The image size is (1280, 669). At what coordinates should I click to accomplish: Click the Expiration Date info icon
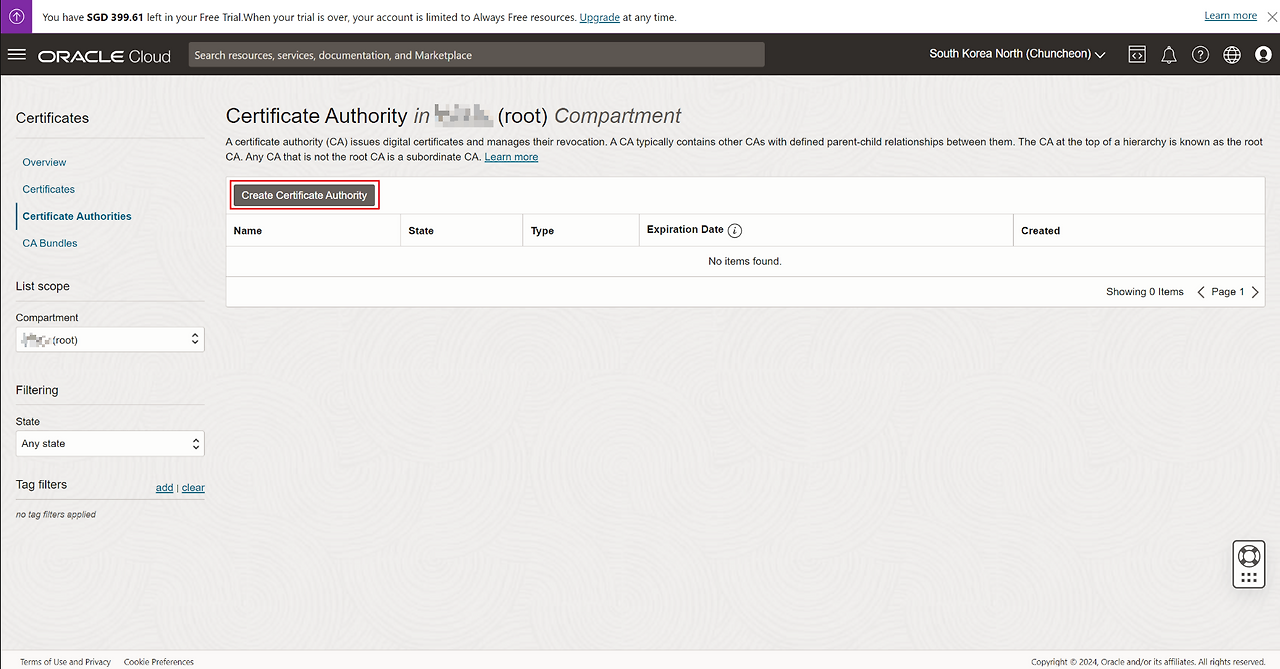pos(735,231)
